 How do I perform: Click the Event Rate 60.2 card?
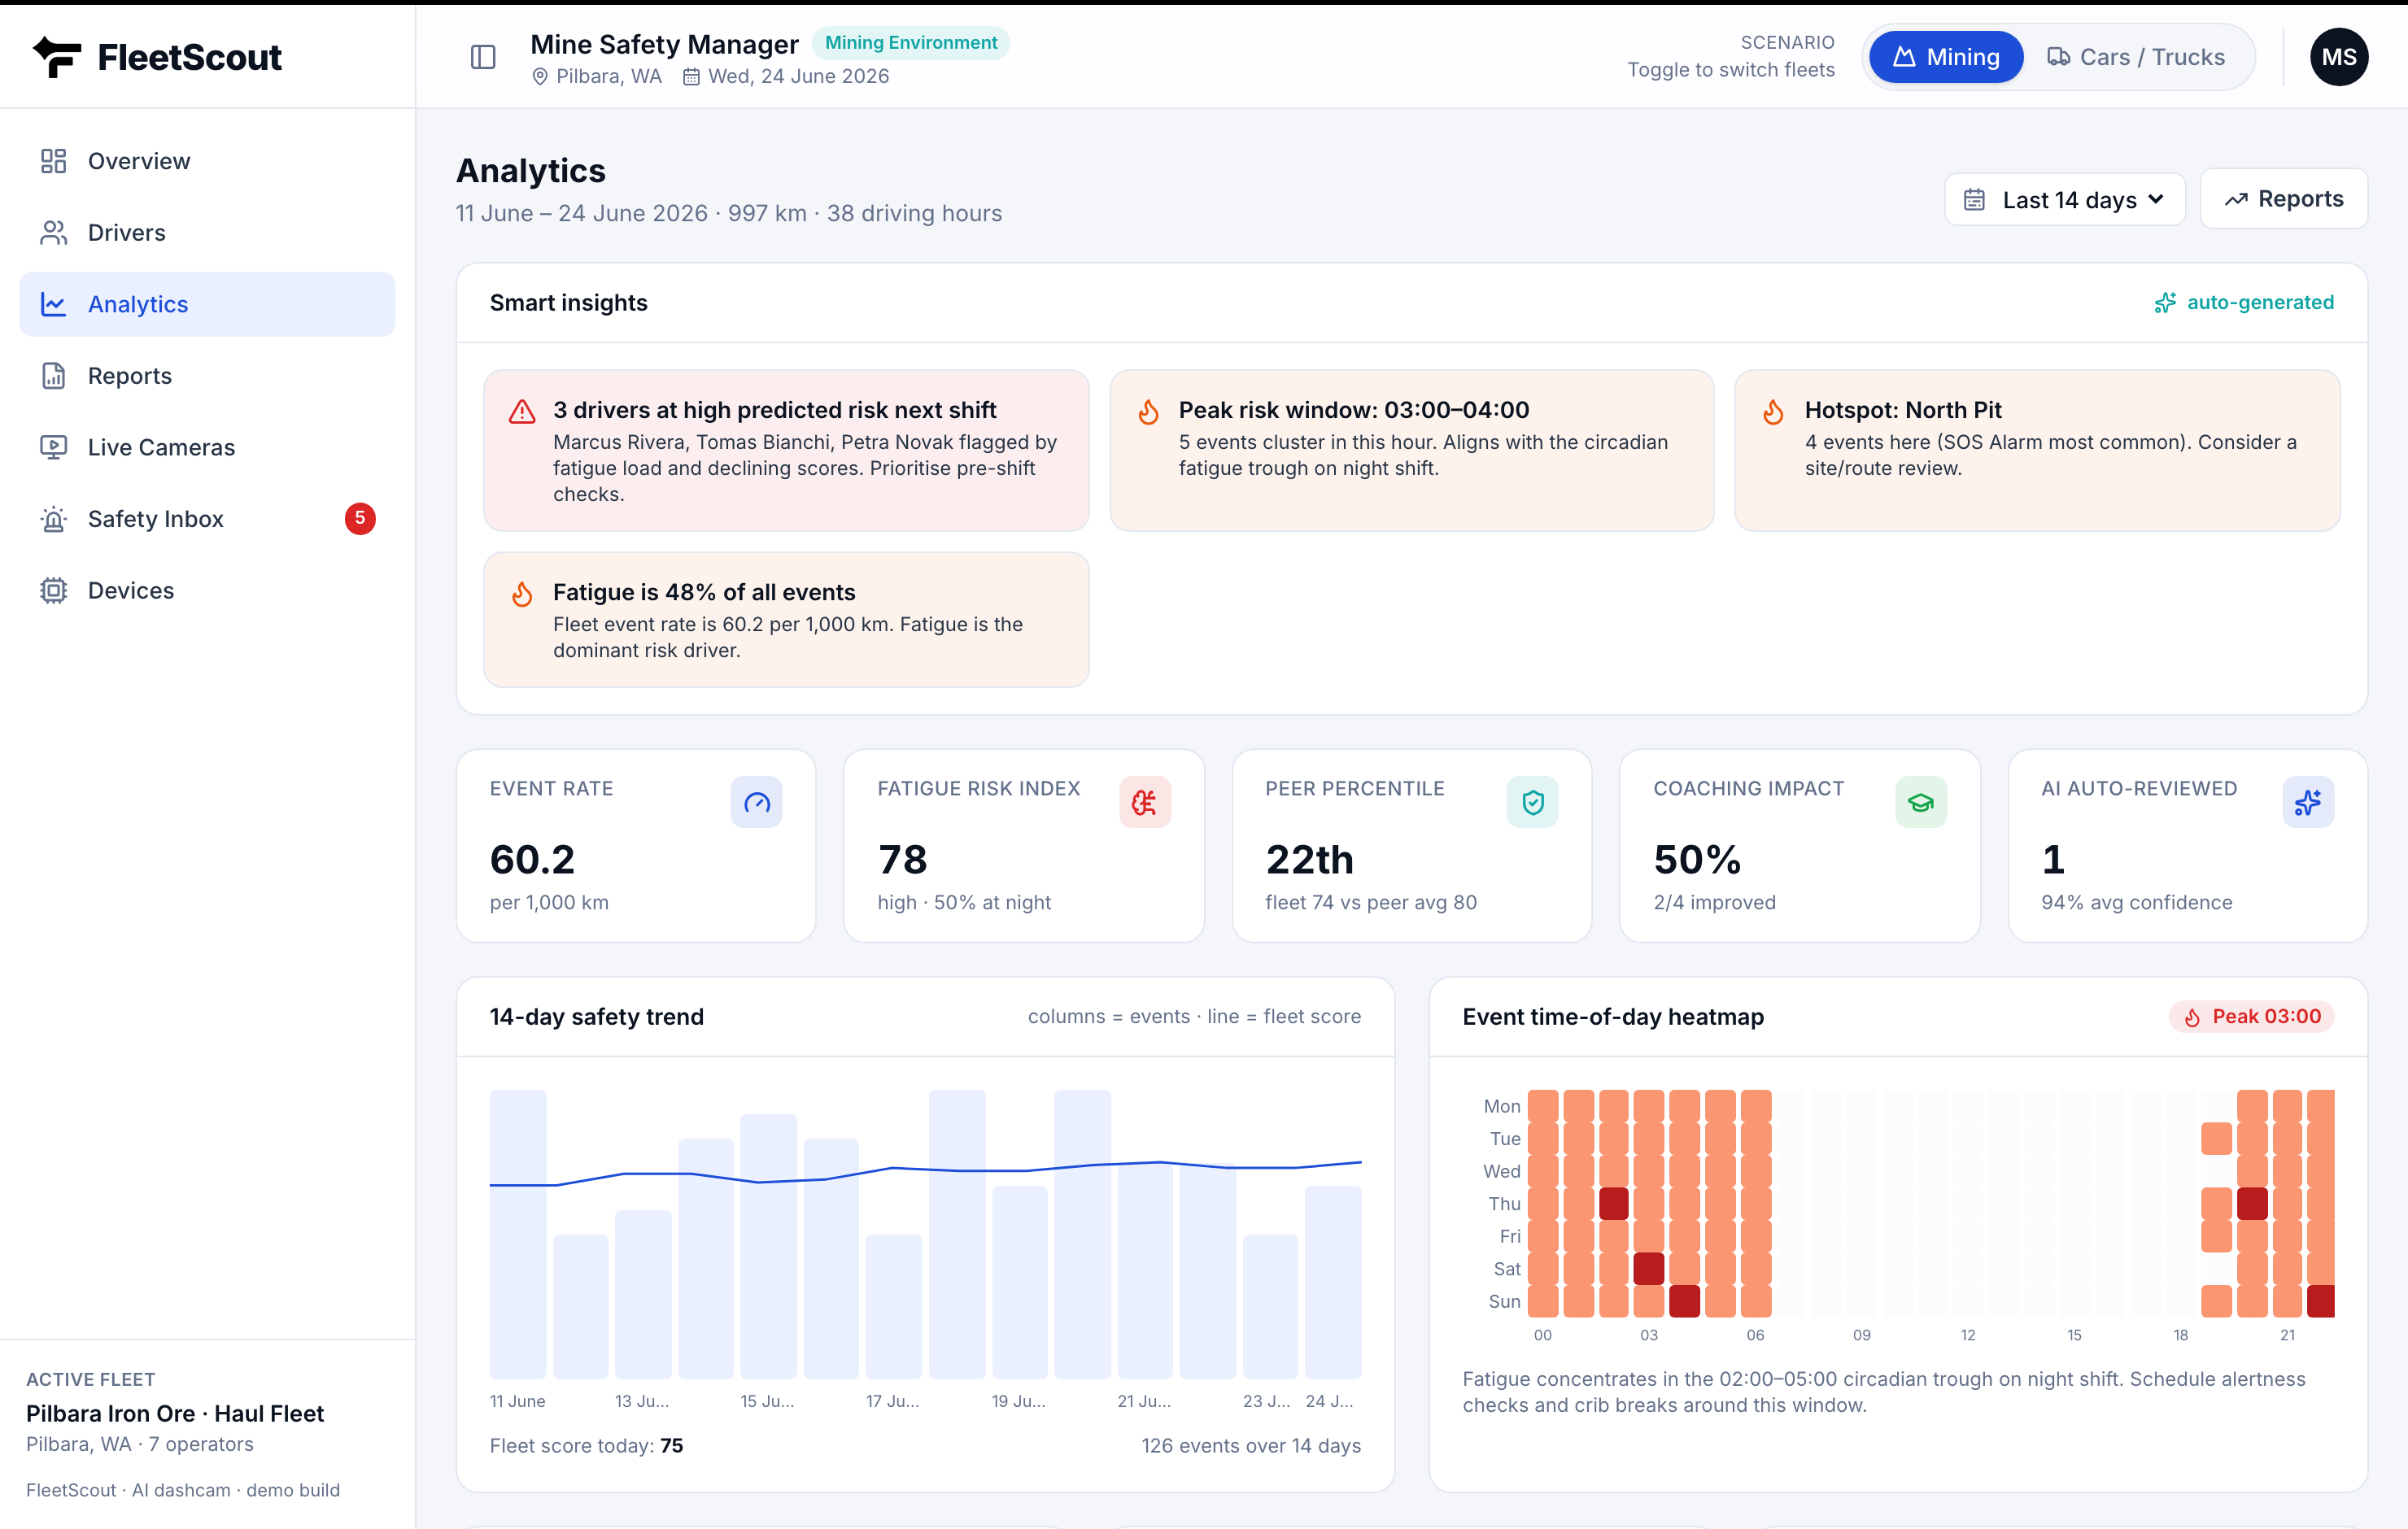[636, 846]
